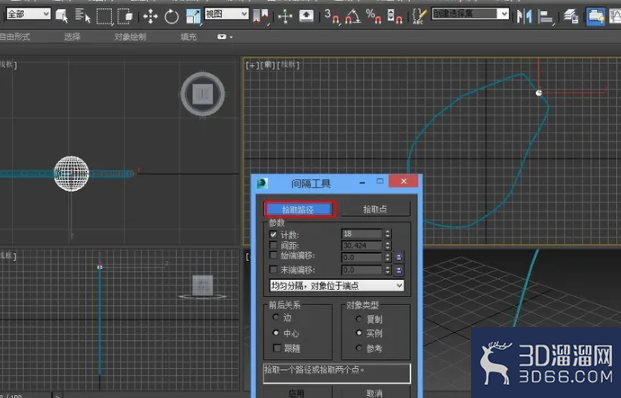Toggle Keyboard Shortcut Override icon
621x398 pixels.
click(306, 16)
